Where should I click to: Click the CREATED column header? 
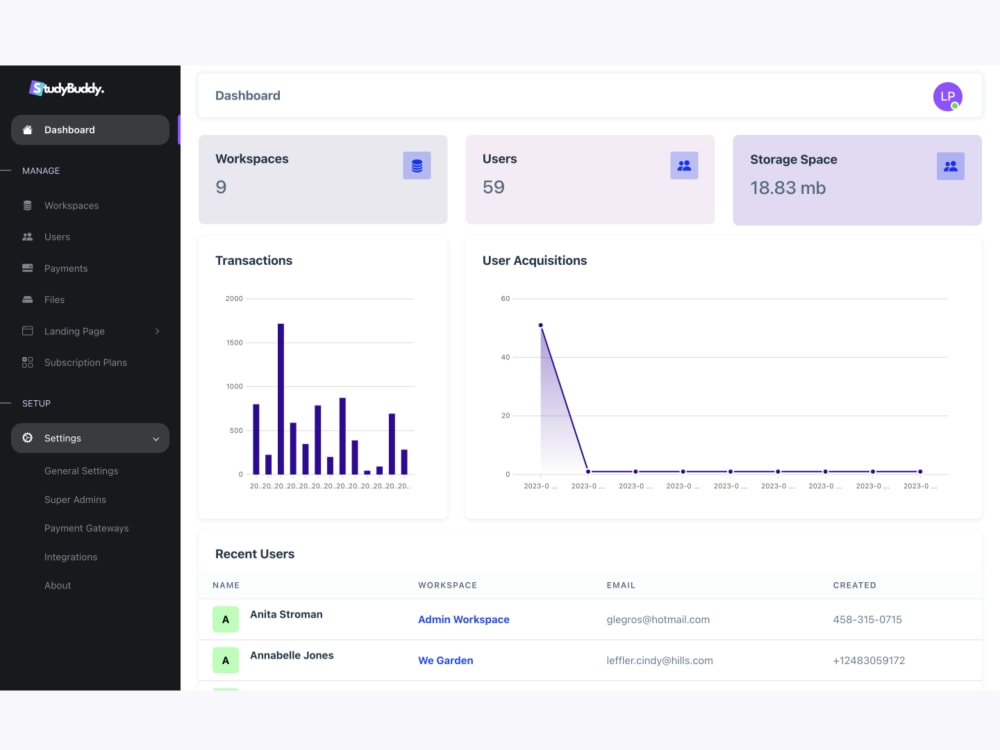click(854, 585)
